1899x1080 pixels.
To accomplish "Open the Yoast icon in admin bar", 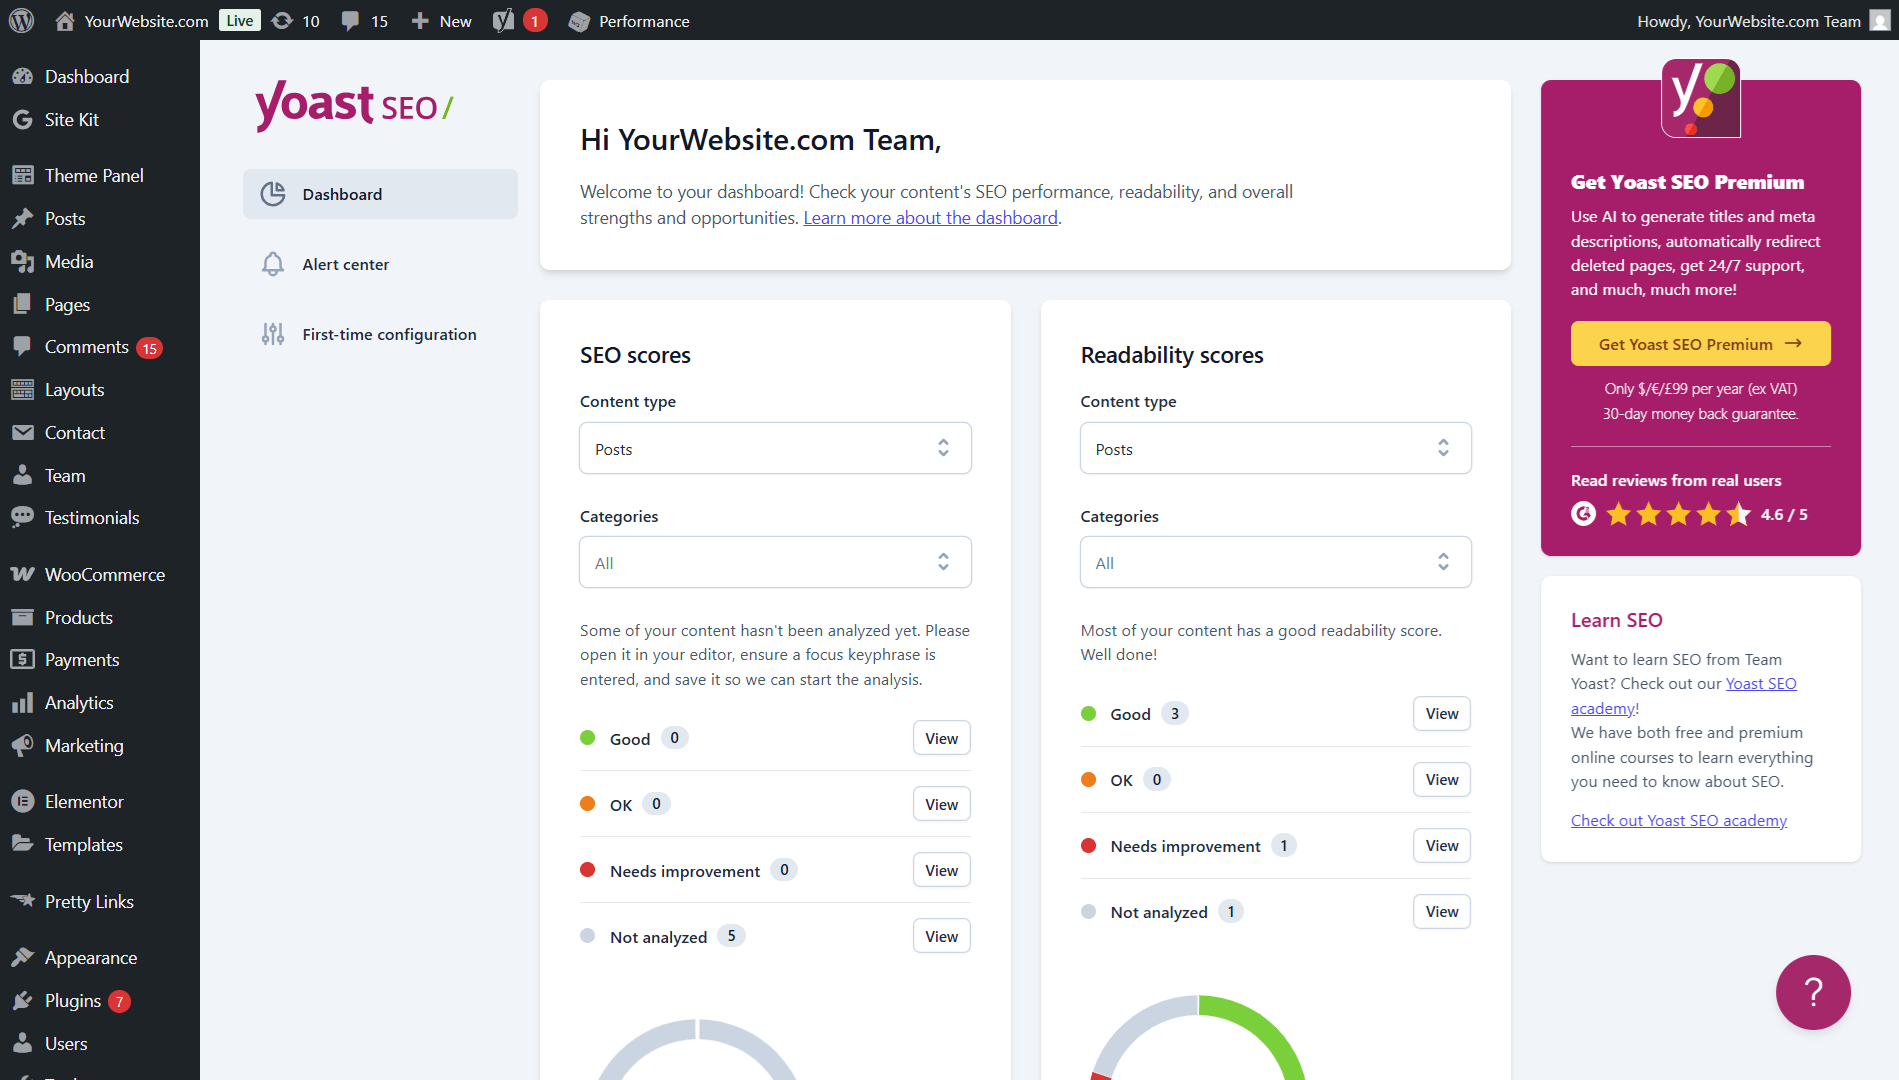I will (503, 21).
